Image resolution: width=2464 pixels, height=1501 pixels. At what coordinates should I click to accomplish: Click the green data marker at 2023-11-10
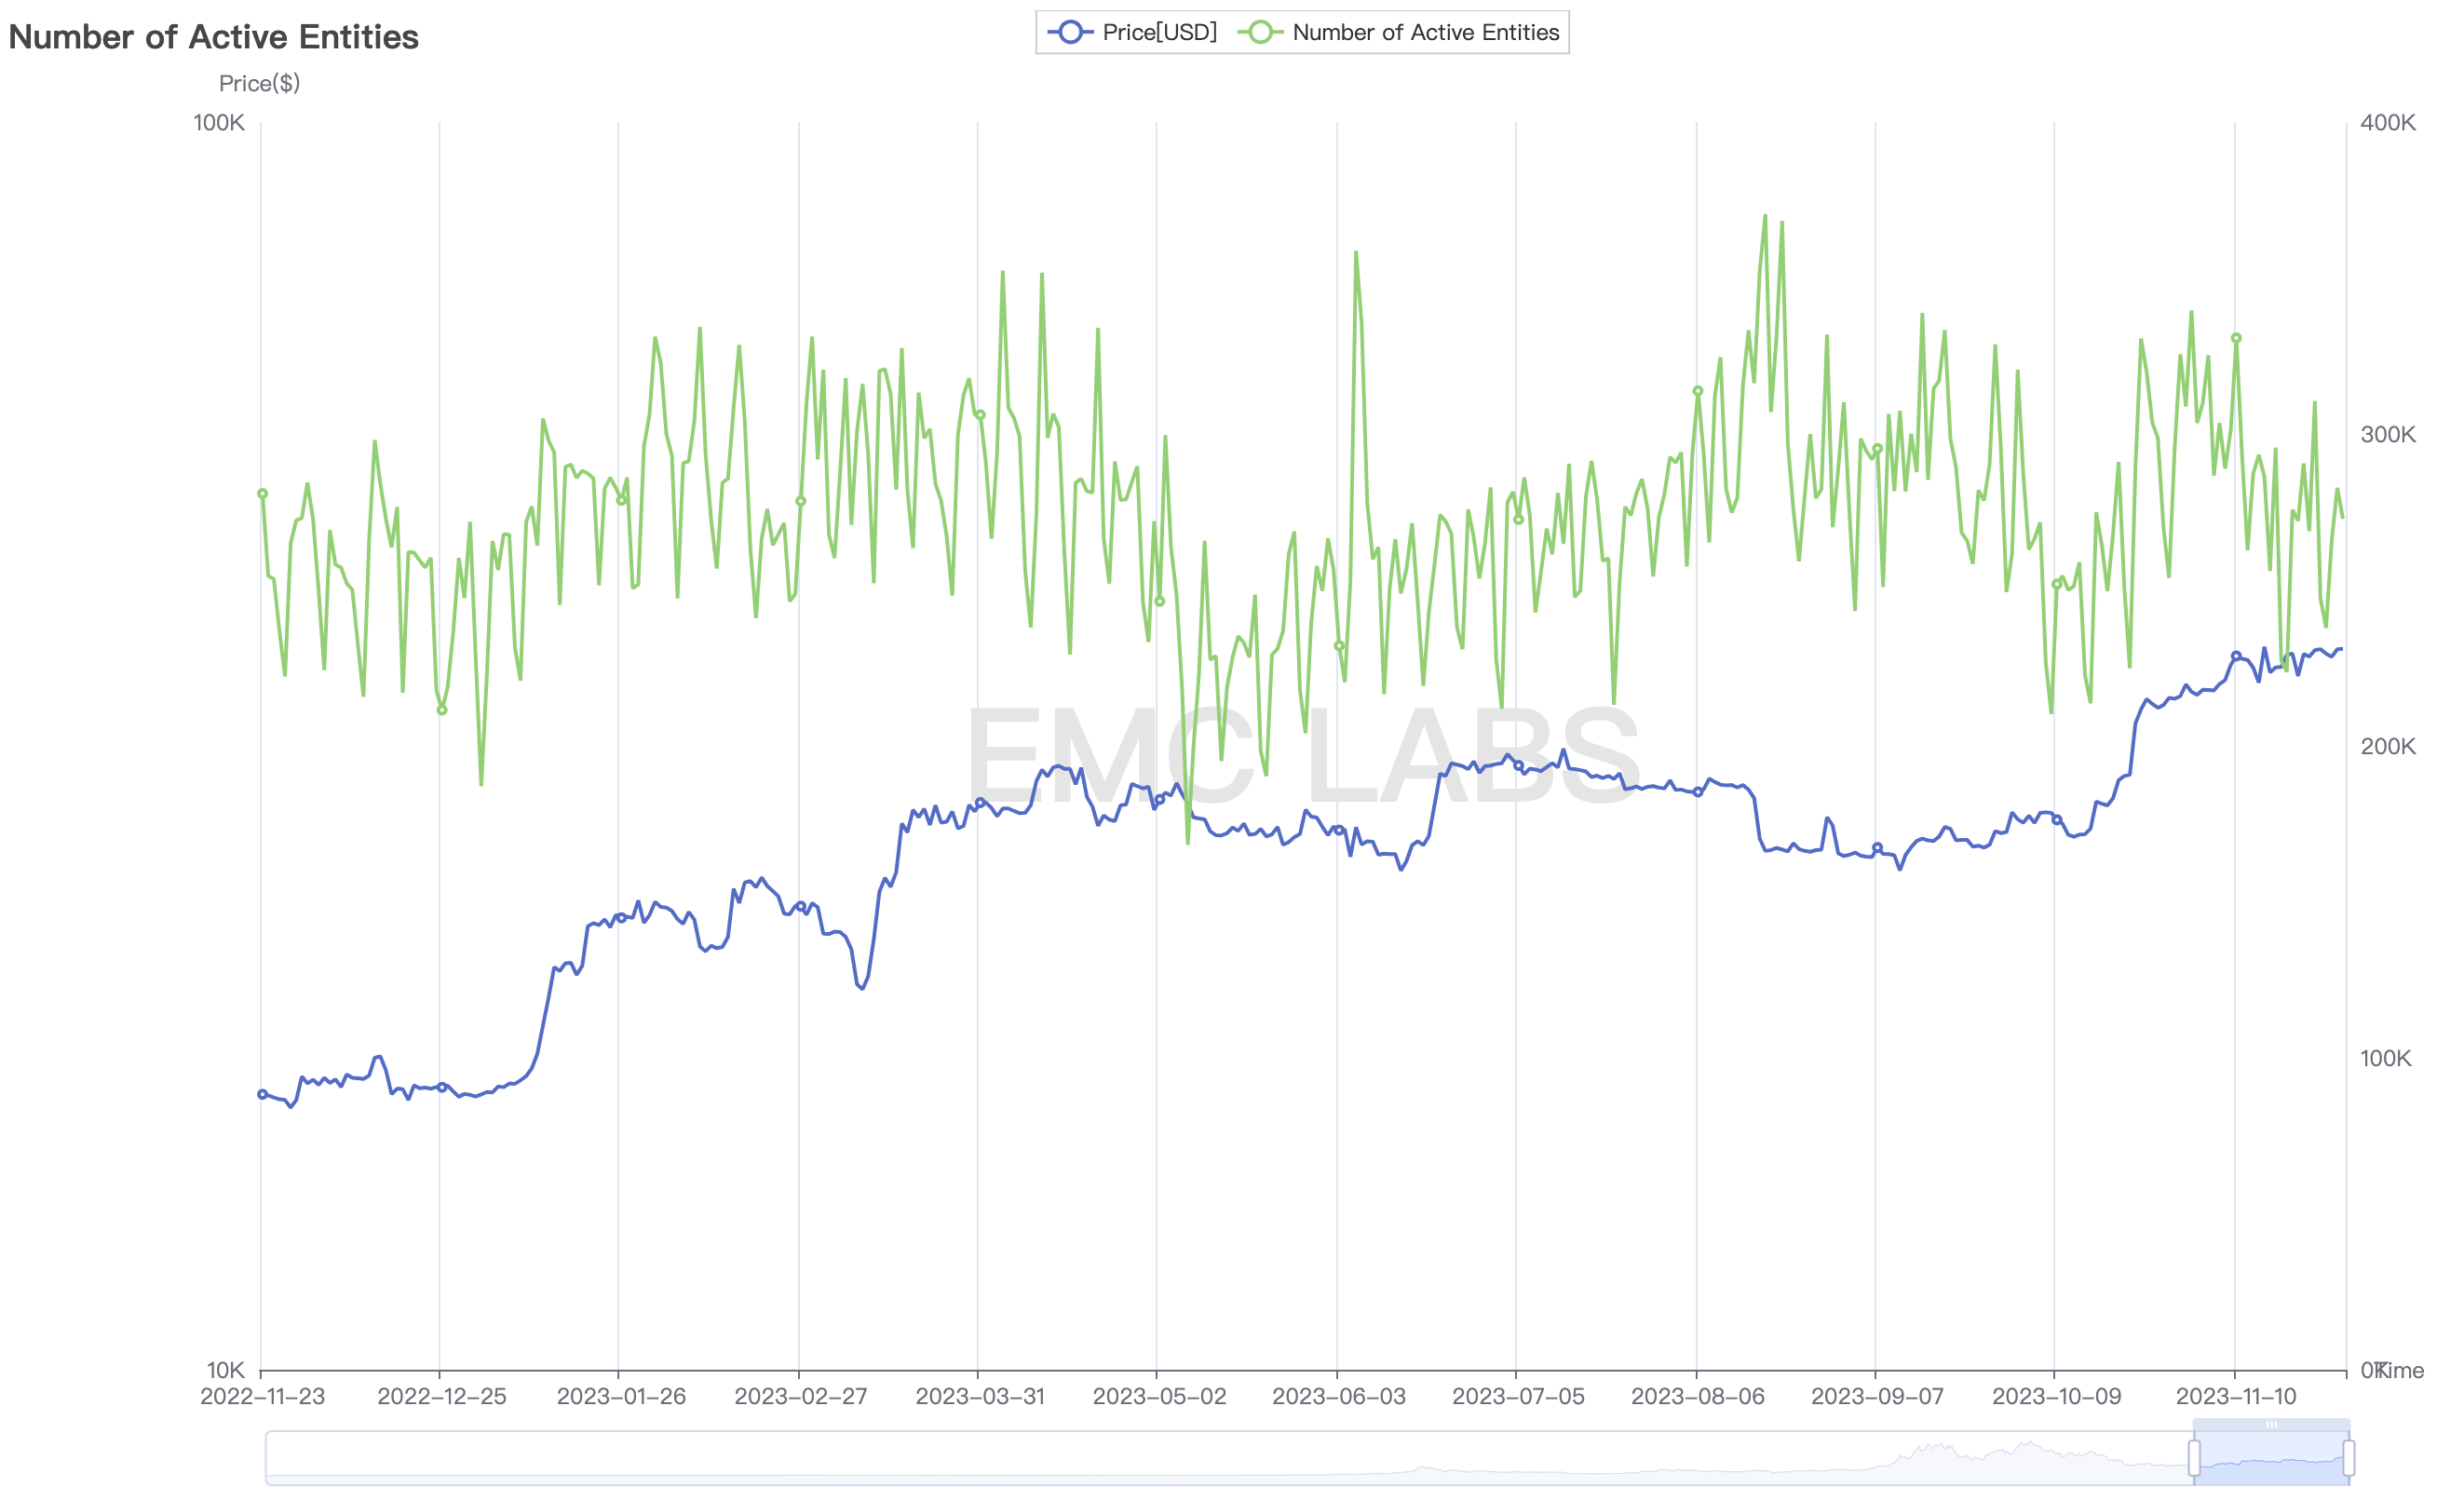(2236, 338)
